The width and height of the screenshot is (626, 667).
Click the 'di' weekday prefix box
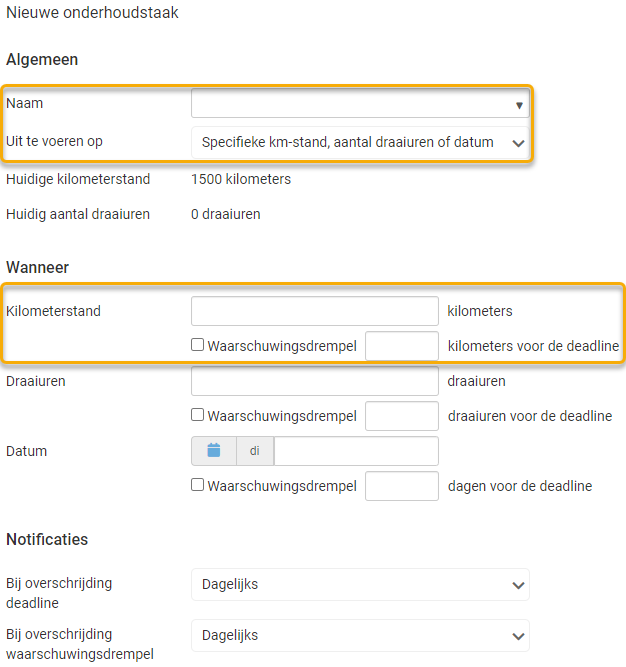[x=255, y=451]
